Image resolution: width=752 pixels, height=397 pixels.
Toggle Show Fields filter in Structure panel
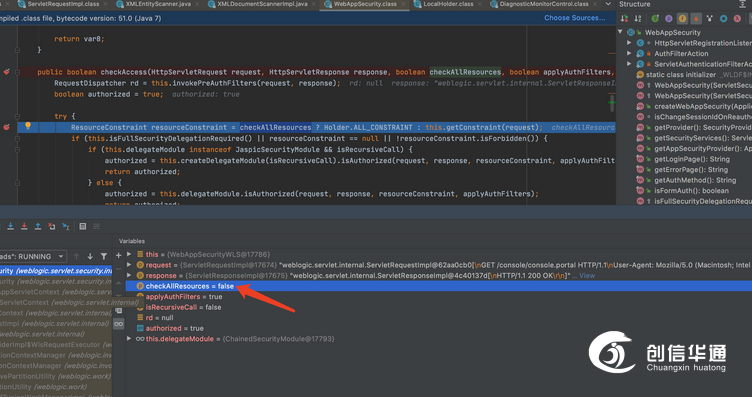682,19
